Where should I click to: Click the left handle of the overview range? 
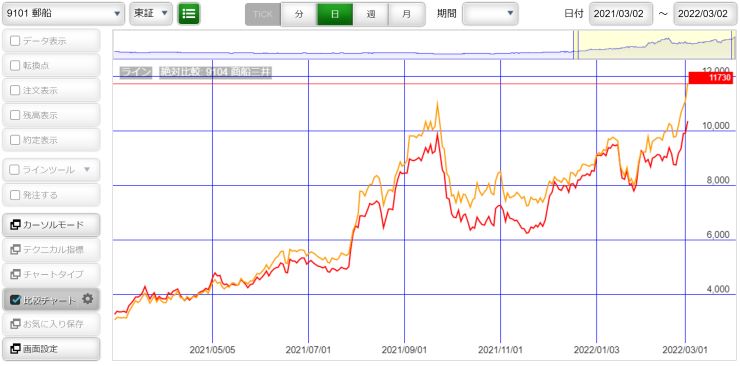tap(576, 45)
